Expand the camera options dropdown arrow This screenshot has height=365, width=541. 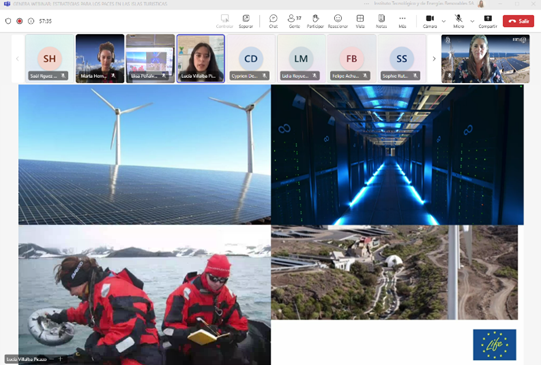[444, 21]
